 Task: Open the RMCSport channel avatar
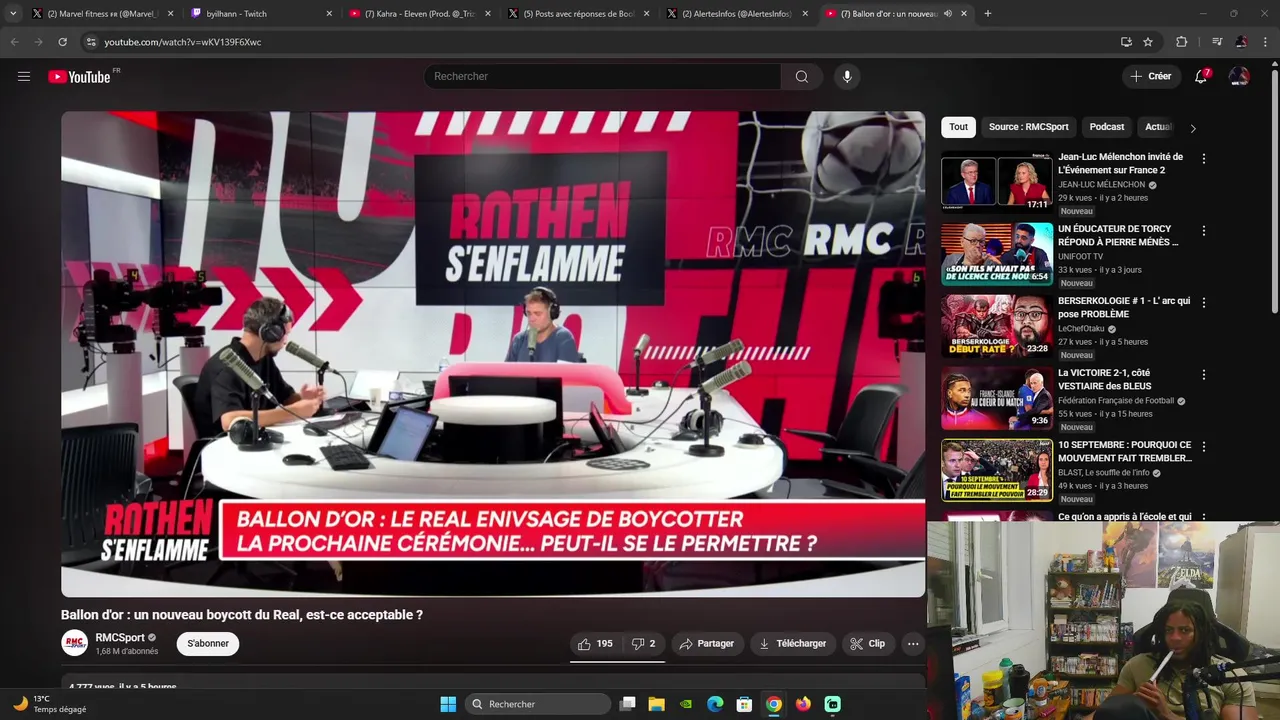75,643
